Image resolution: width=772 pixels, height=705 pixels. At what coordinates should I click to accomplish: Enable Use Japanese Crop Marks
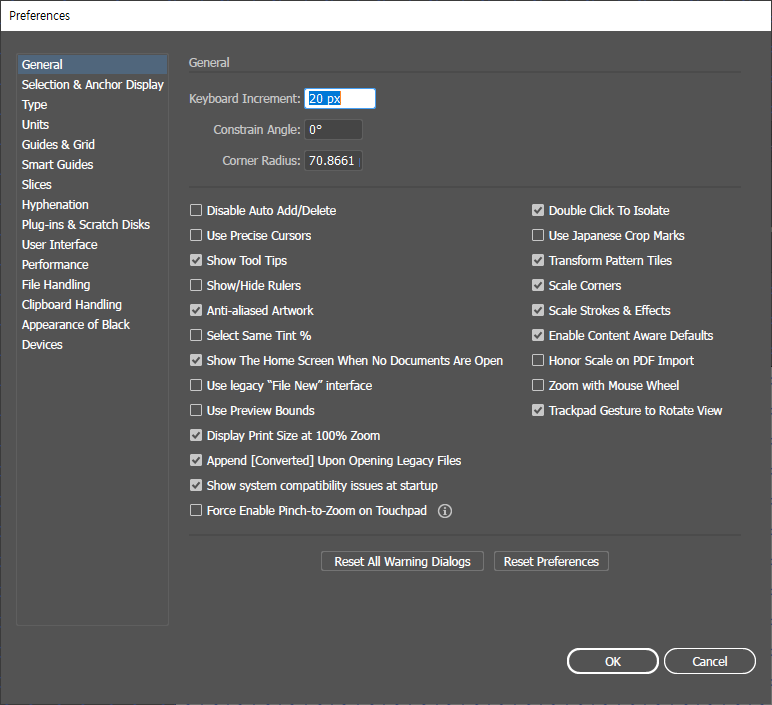click(x=538, y=235)
